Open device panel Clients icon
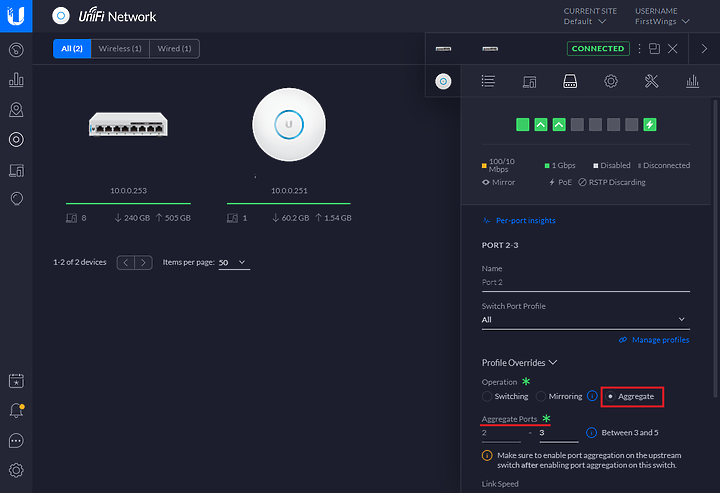Screen dimensions: 720x493 point(529,82)
